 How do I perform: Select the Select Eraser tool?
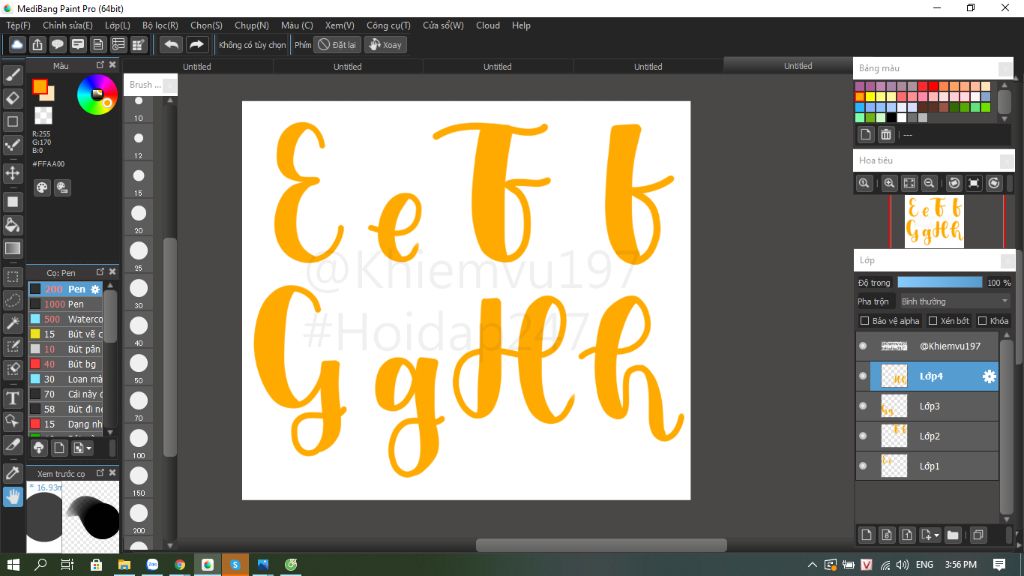pos(12,369)
